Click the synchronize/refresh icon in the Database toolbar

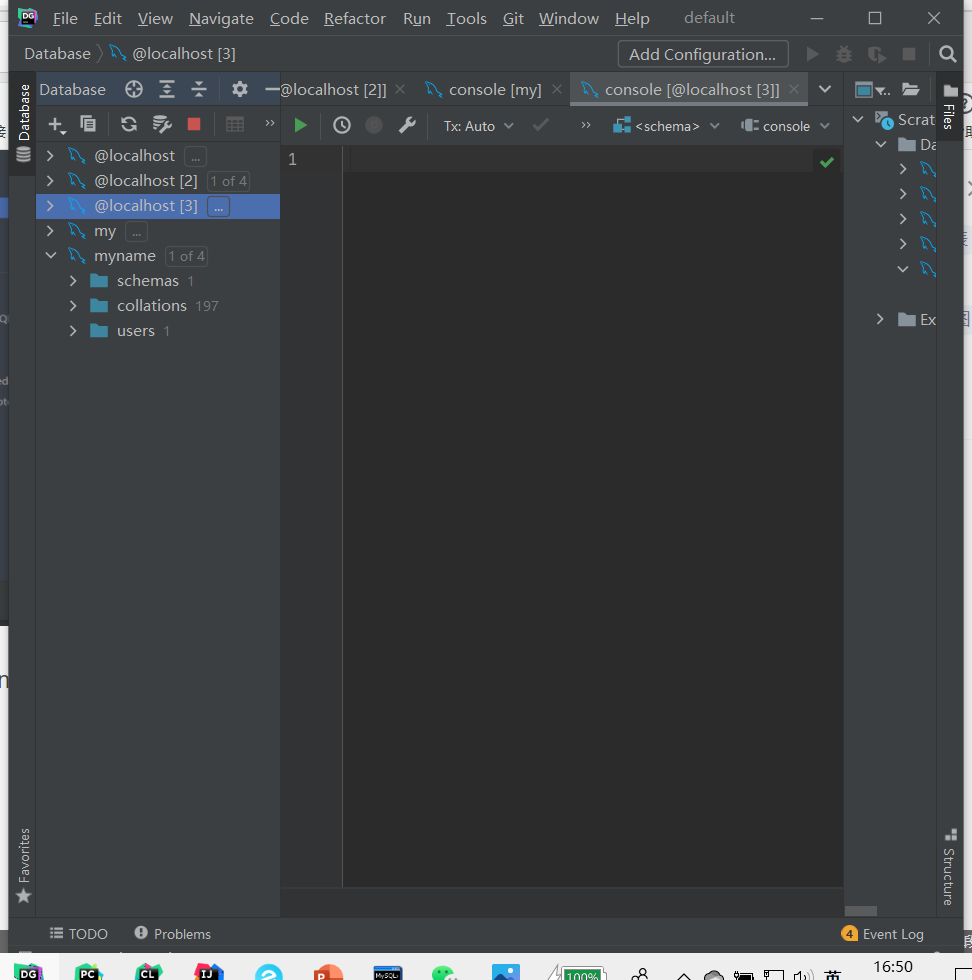[128, 124]
